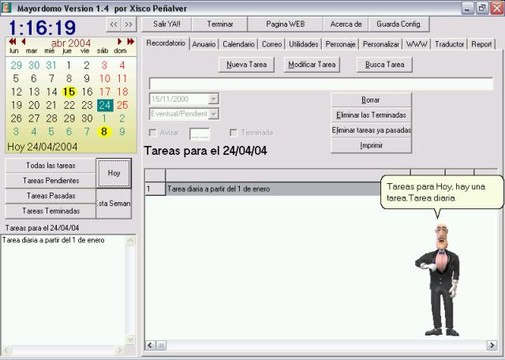Click the Avisar time input field
This screenshot has width=505, height=360.
[x=199, y=134]
